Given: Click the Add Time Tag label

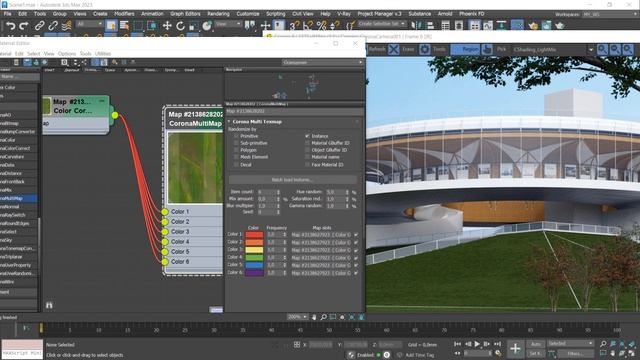Looking at the screenshot, I should click(x=419, y=355).
